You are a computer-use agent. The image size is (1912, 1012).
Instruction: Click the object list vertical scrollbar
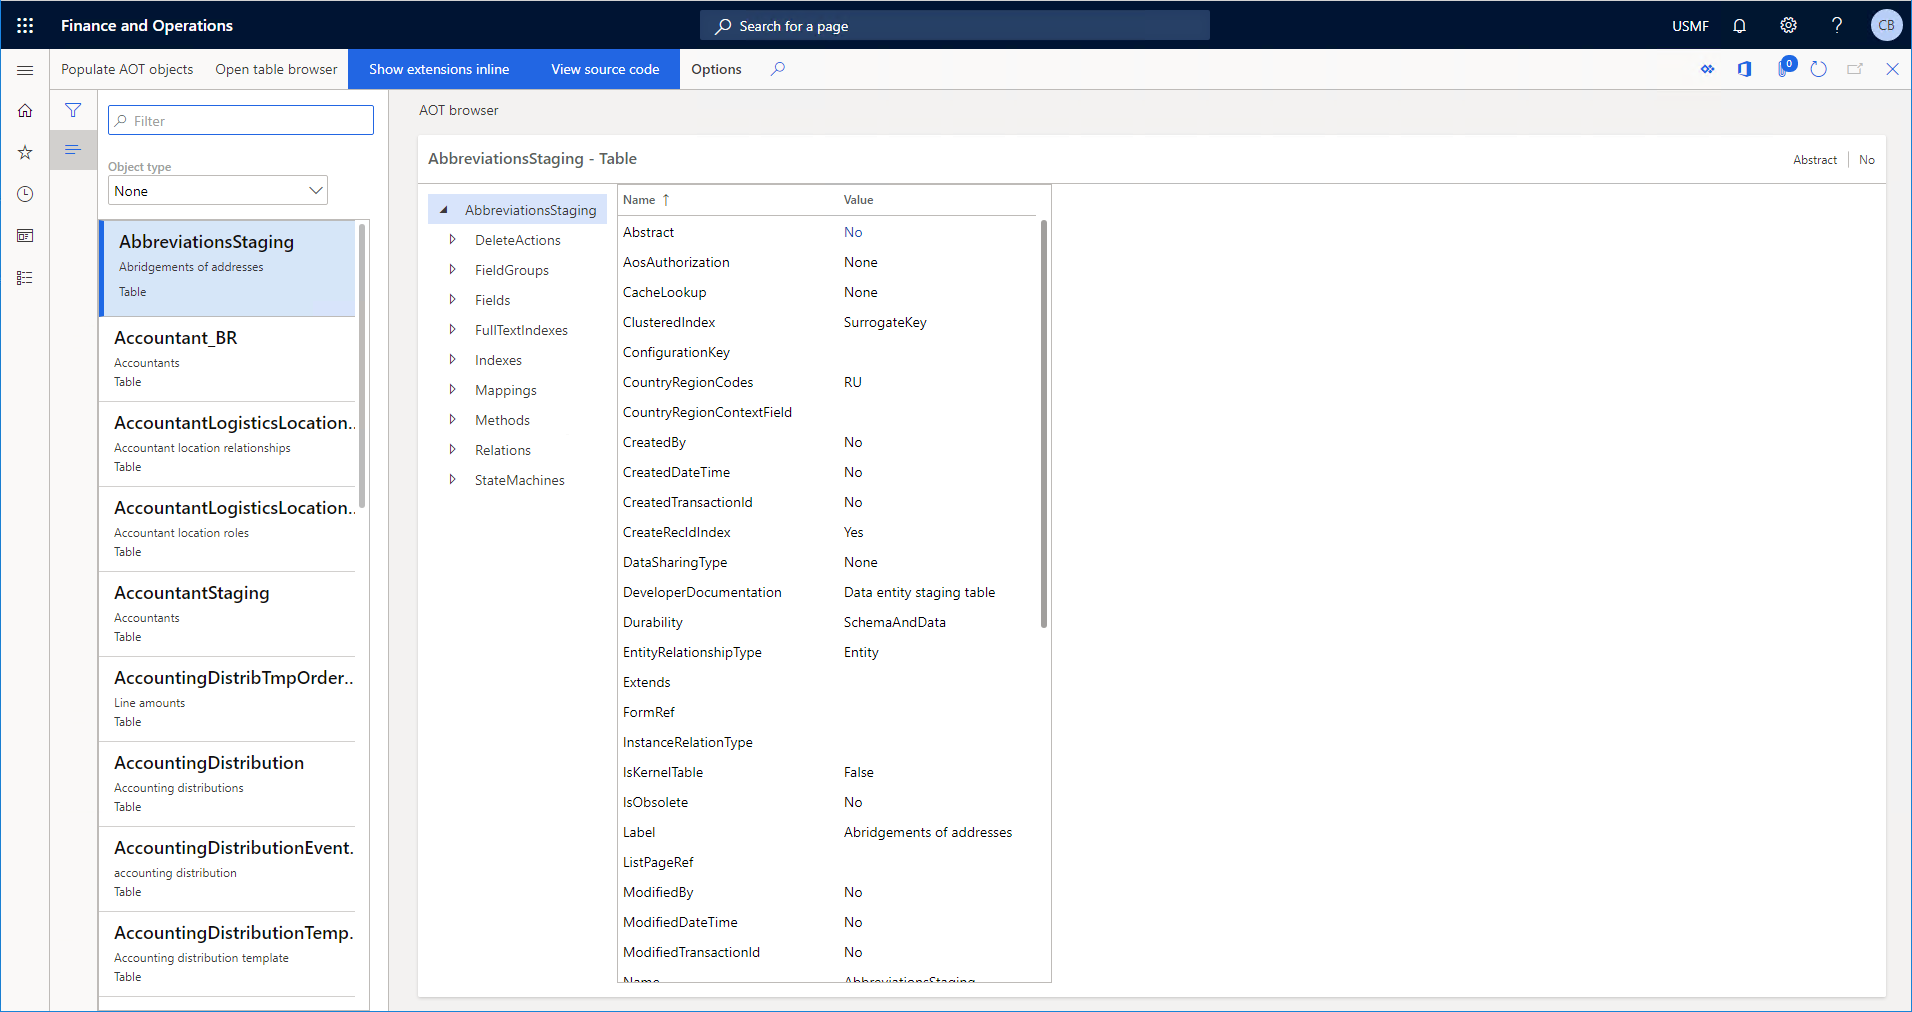coord(362,365)
